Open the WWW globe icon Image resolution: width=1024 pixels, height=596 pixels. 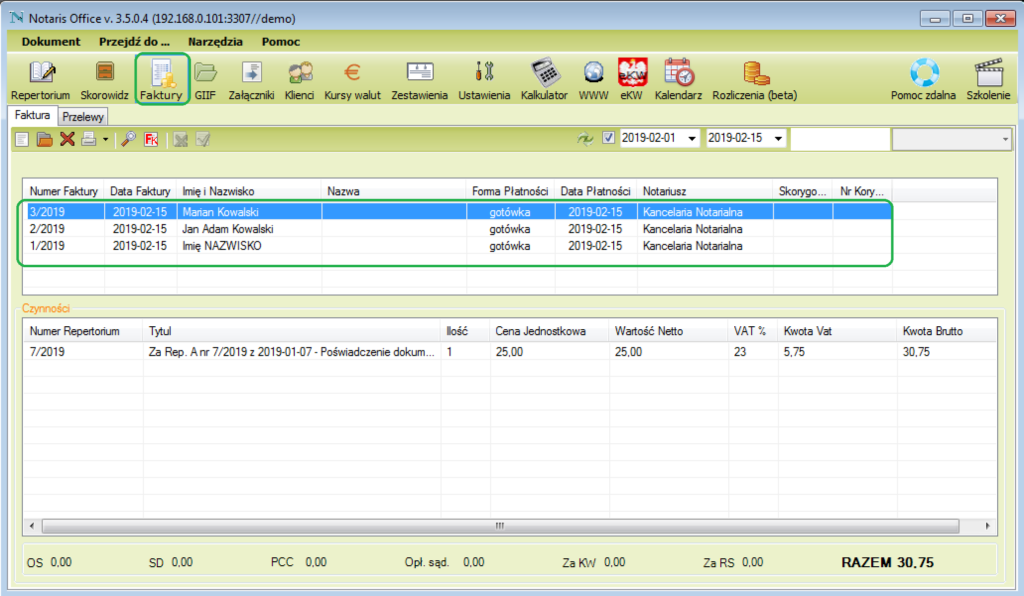coord(594,80)
